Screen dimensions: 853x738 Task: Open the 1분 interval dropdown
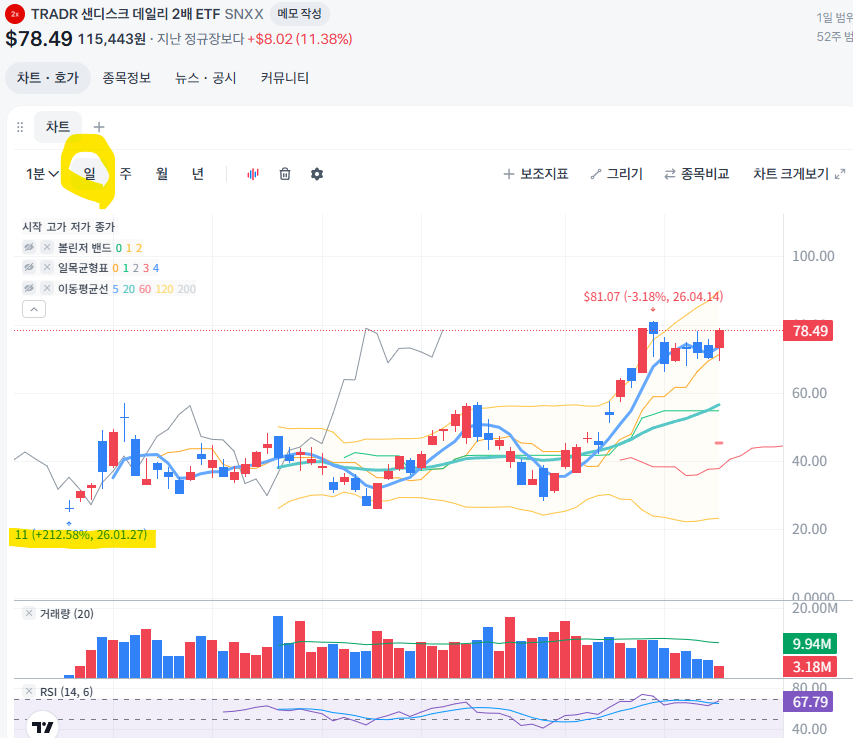42,174
